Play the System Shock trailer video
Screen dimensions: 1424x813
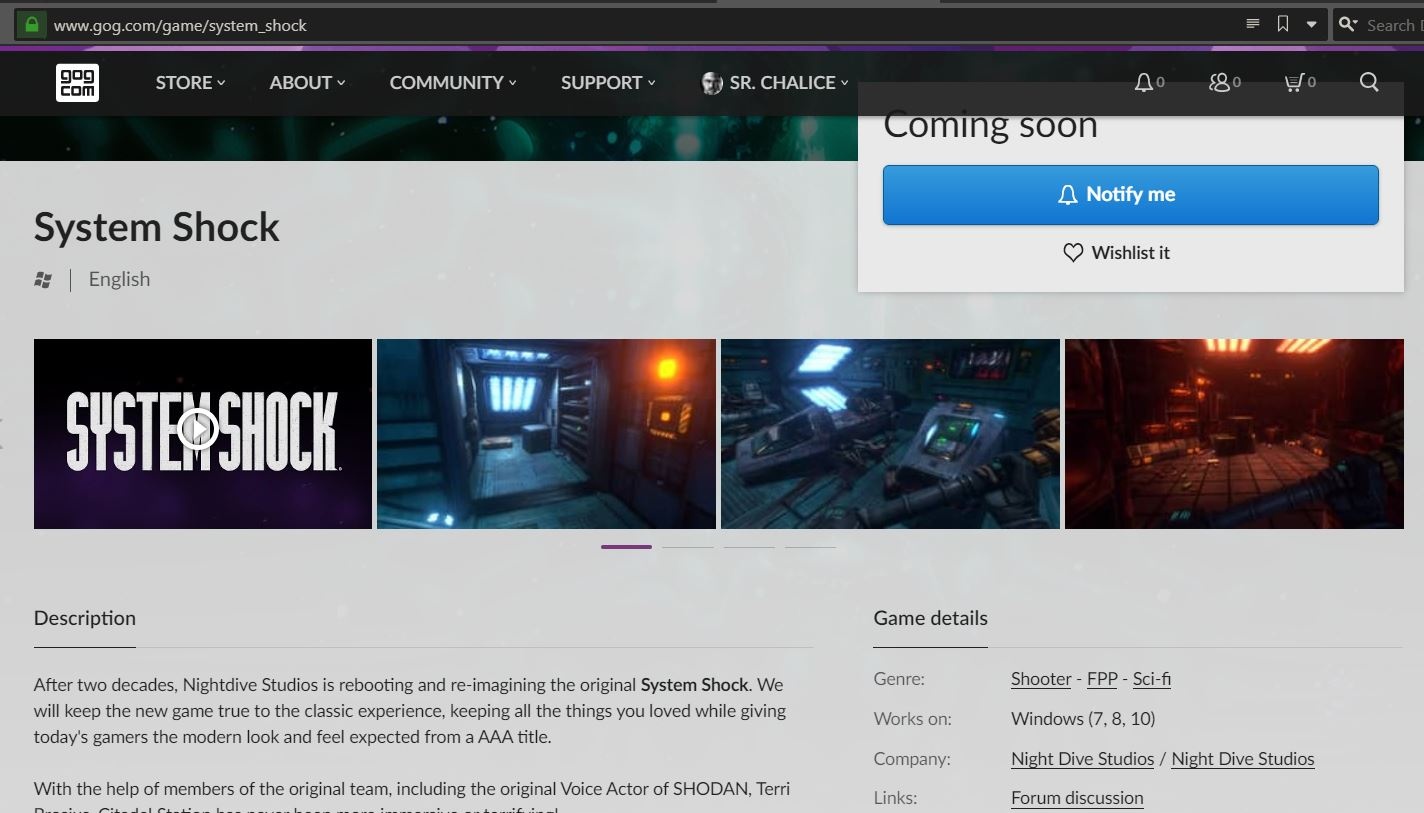199,431
